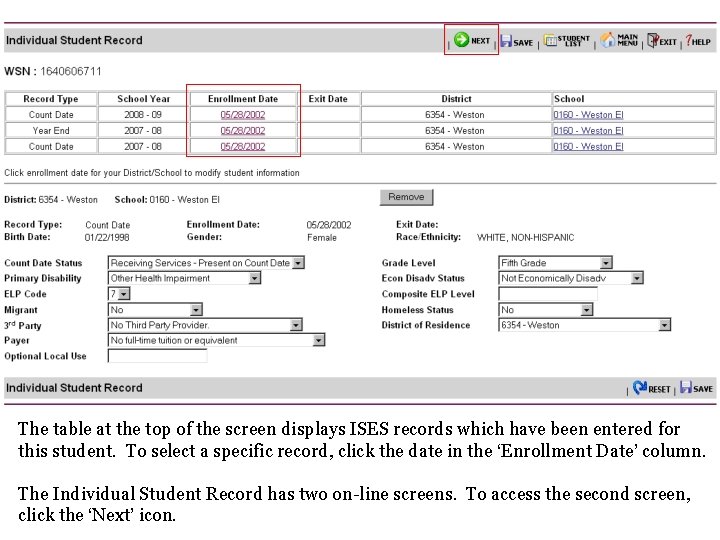720x540 pixels.
Task: Open Weston El school link for Year End row
Action: pyautogui.click(x=588, y=130)
